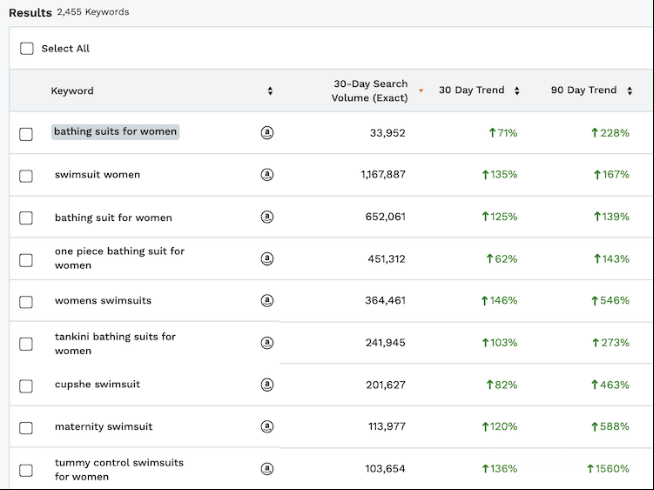
Task: Check the Select All checkbox
Action: pos(27,48)
